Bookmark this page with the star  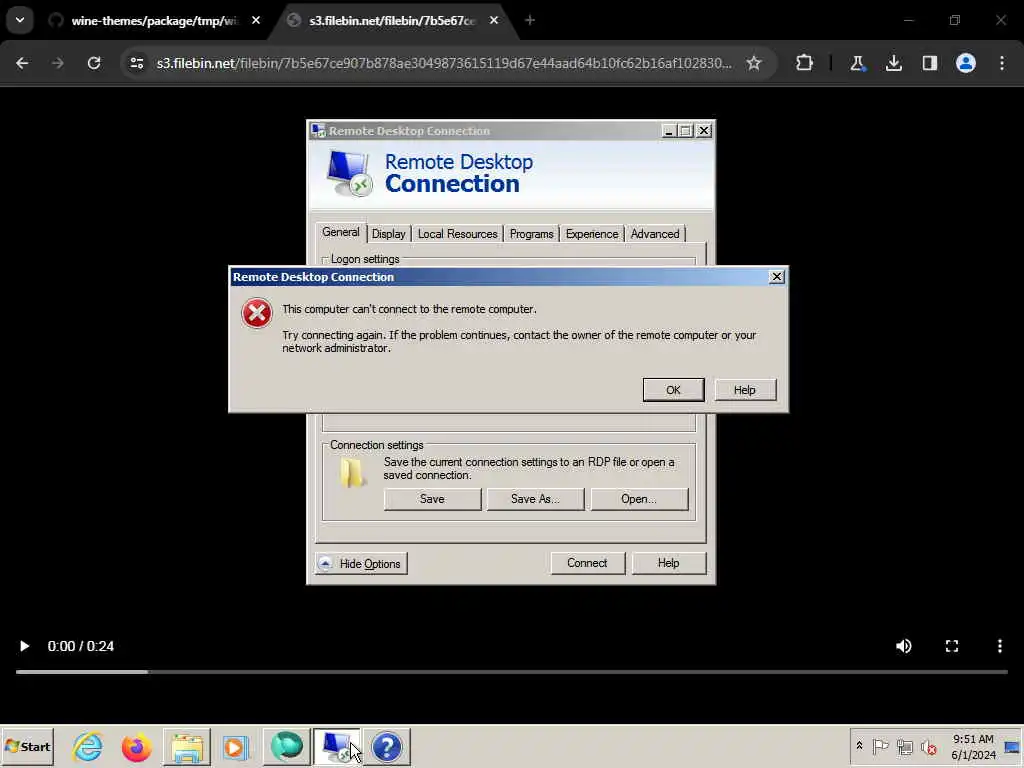[754, 63]
